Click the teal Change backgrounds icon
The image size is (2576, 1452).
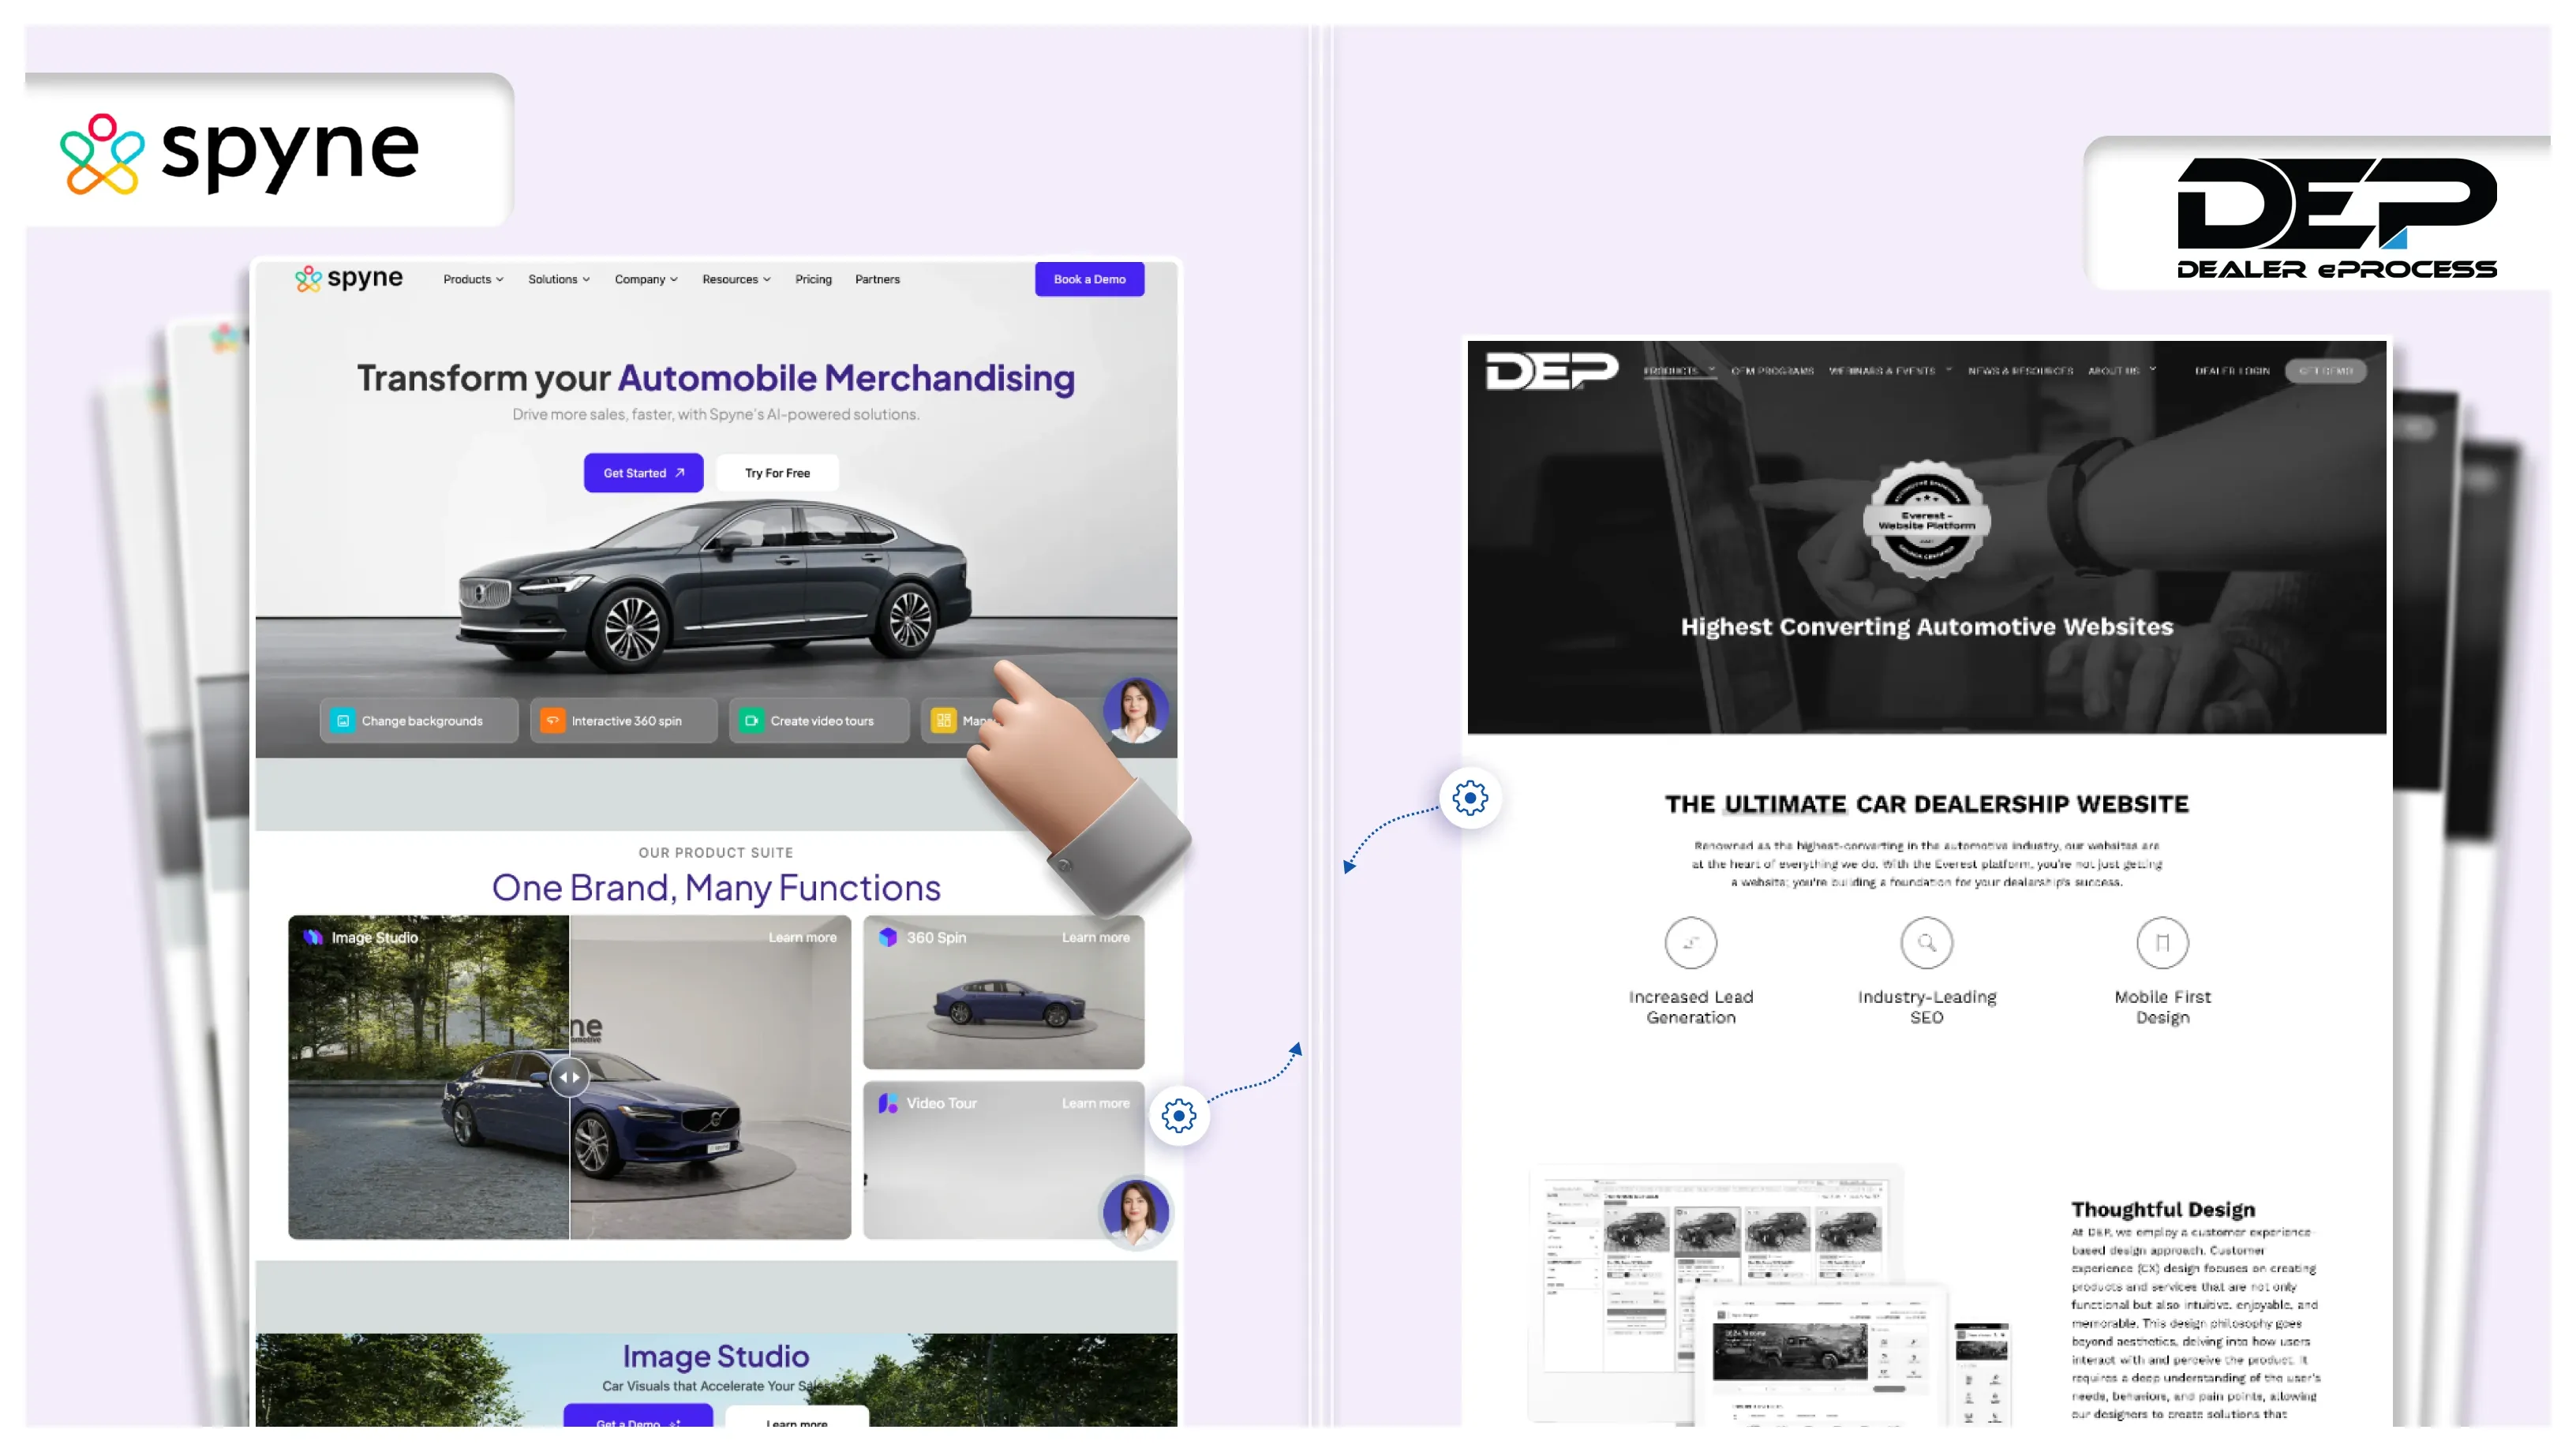(x=343, y=720)
